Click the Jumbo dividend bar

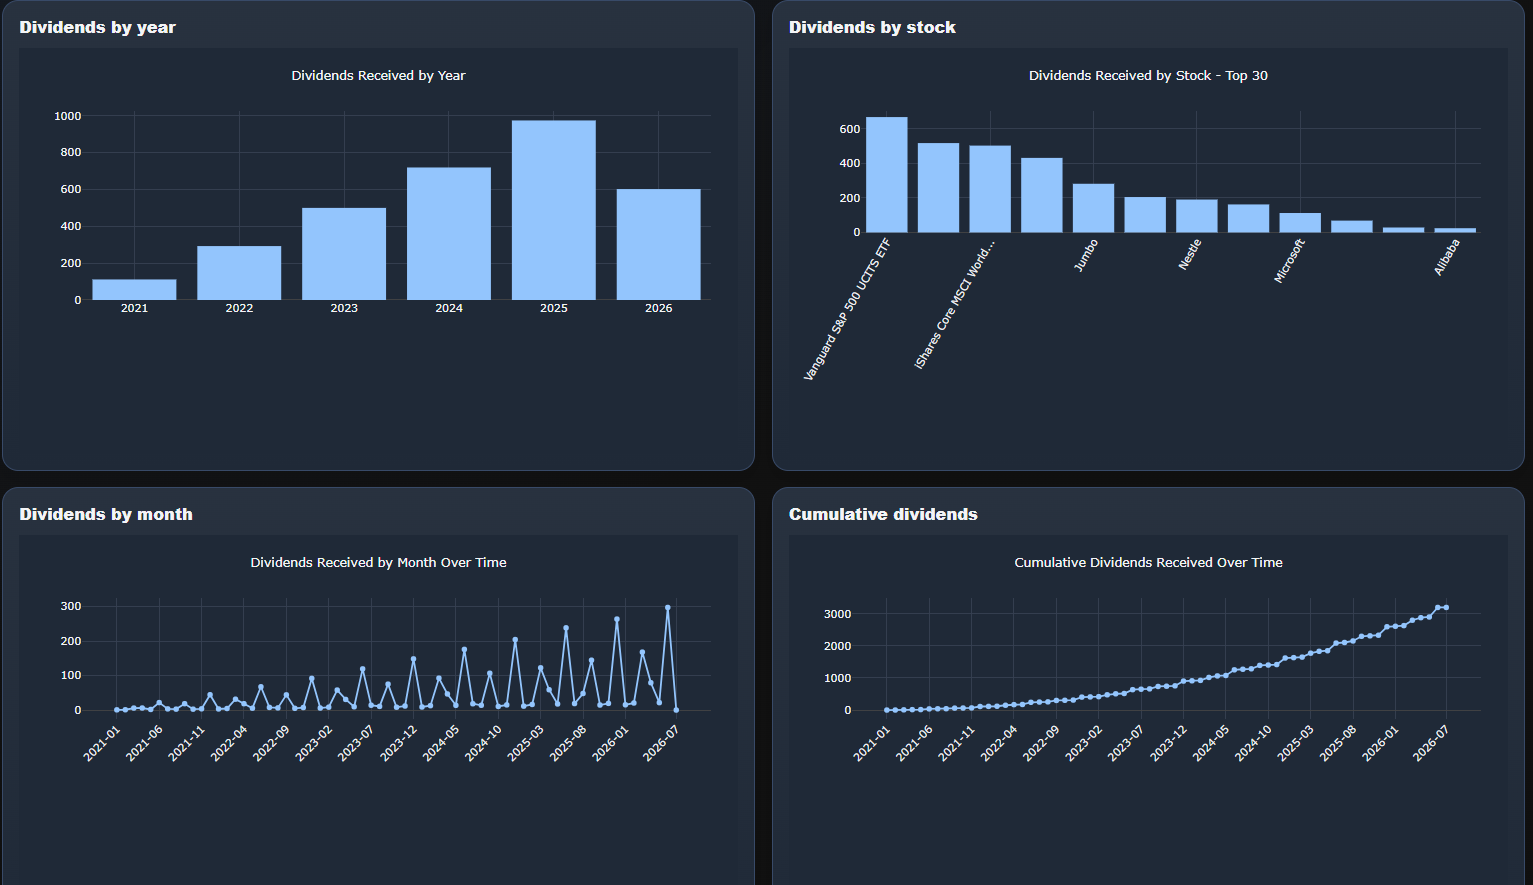tap(1093, 208)
